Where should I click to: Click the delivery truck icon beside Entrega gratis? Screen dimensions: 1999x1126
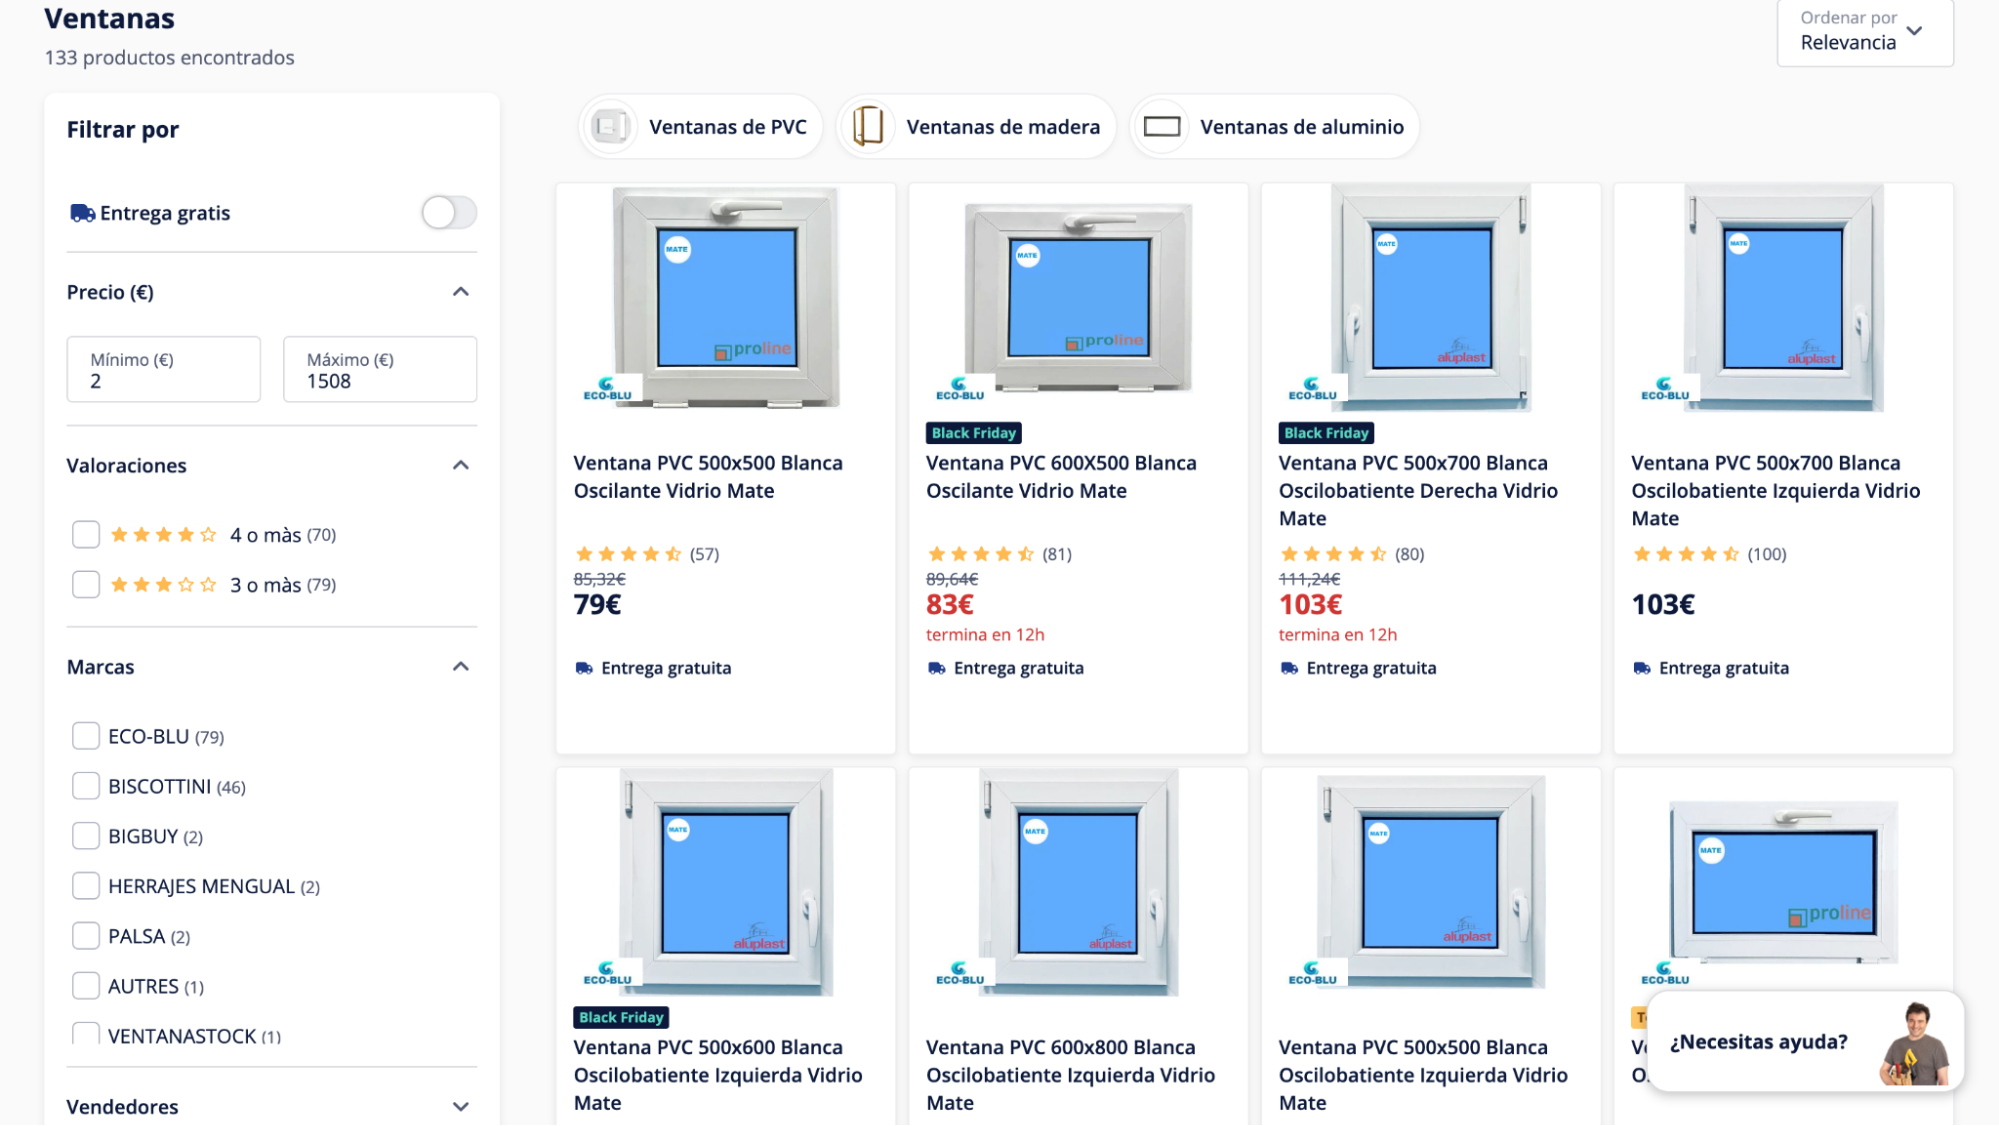coord(82,213)
